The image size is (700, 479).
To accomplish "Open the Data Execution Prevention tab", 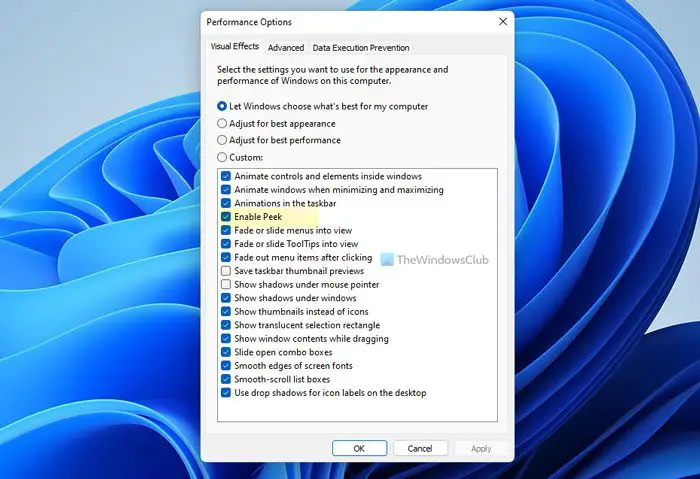I will [x=361, y=48].
